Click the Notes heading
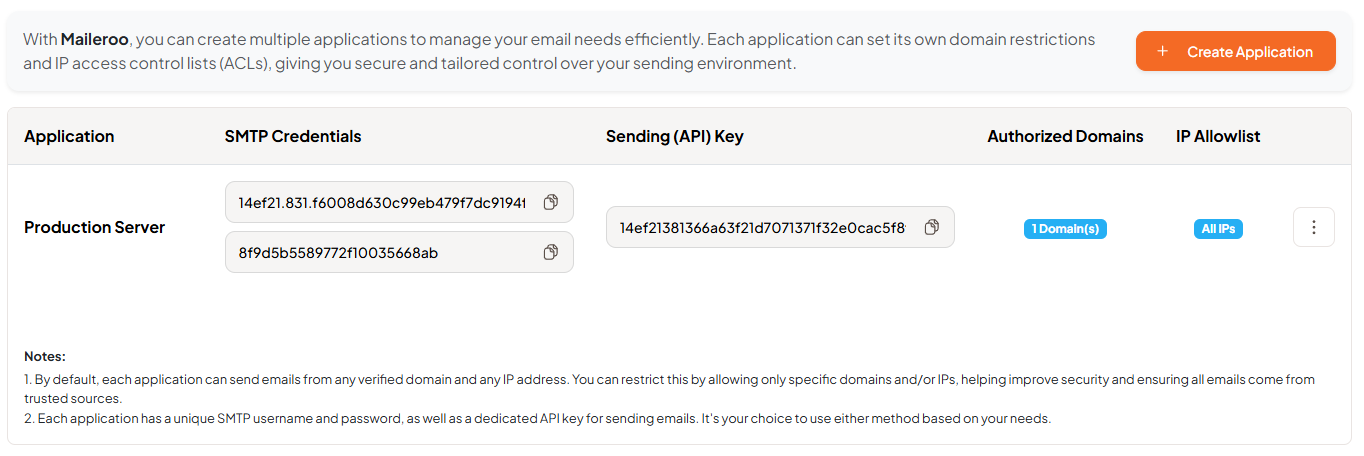This screenshot has height=456, width=1364. pos(45,356)
